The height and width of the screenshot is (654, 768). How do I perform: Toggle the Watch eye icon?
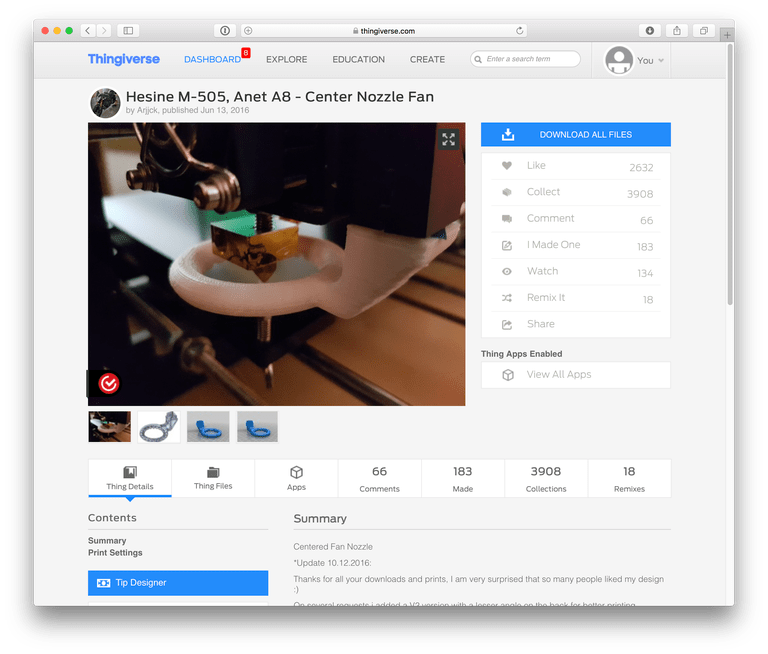click(507, 271)
